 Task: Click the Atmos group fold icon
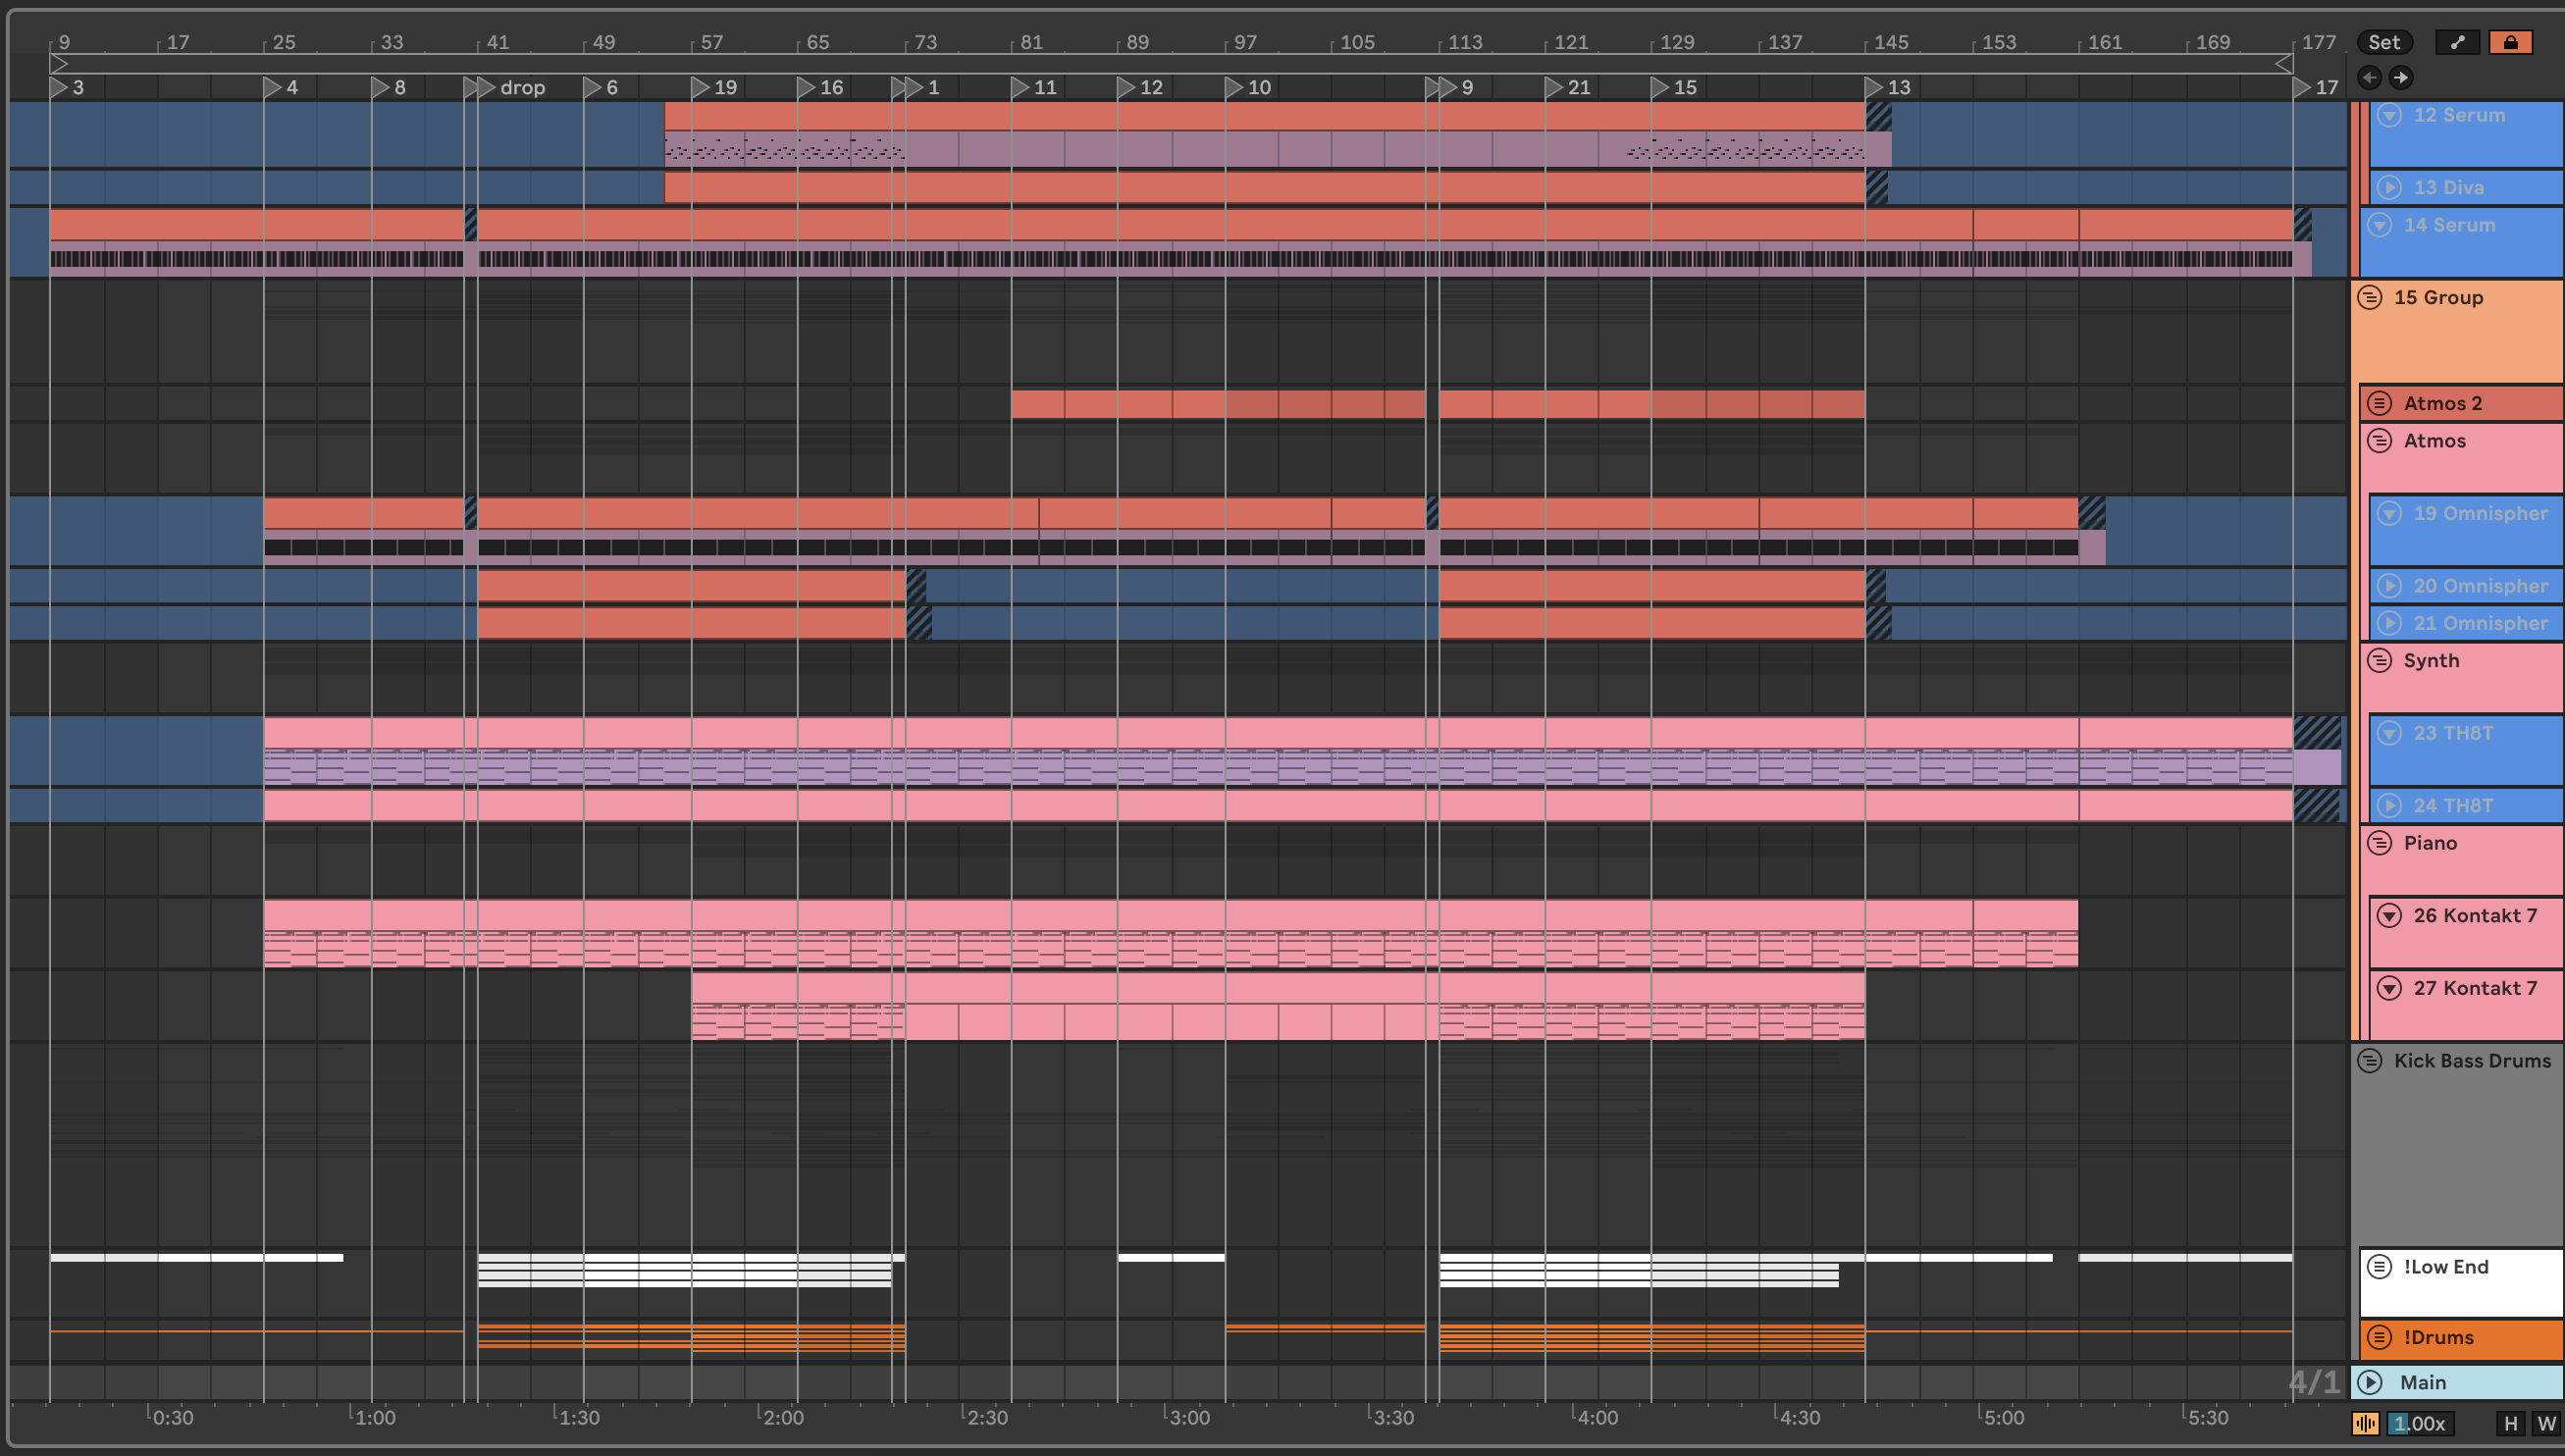click(2379, 440)
